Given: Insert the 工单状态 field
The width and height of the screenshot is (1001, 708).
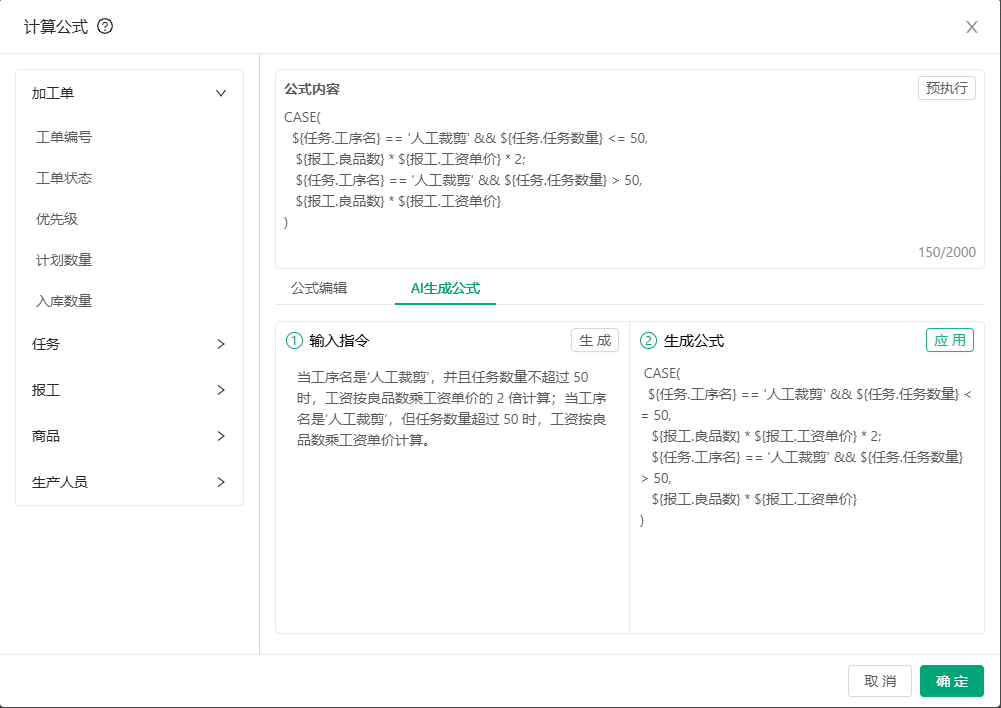Looking at the screenshot, I should pos(64,178).
